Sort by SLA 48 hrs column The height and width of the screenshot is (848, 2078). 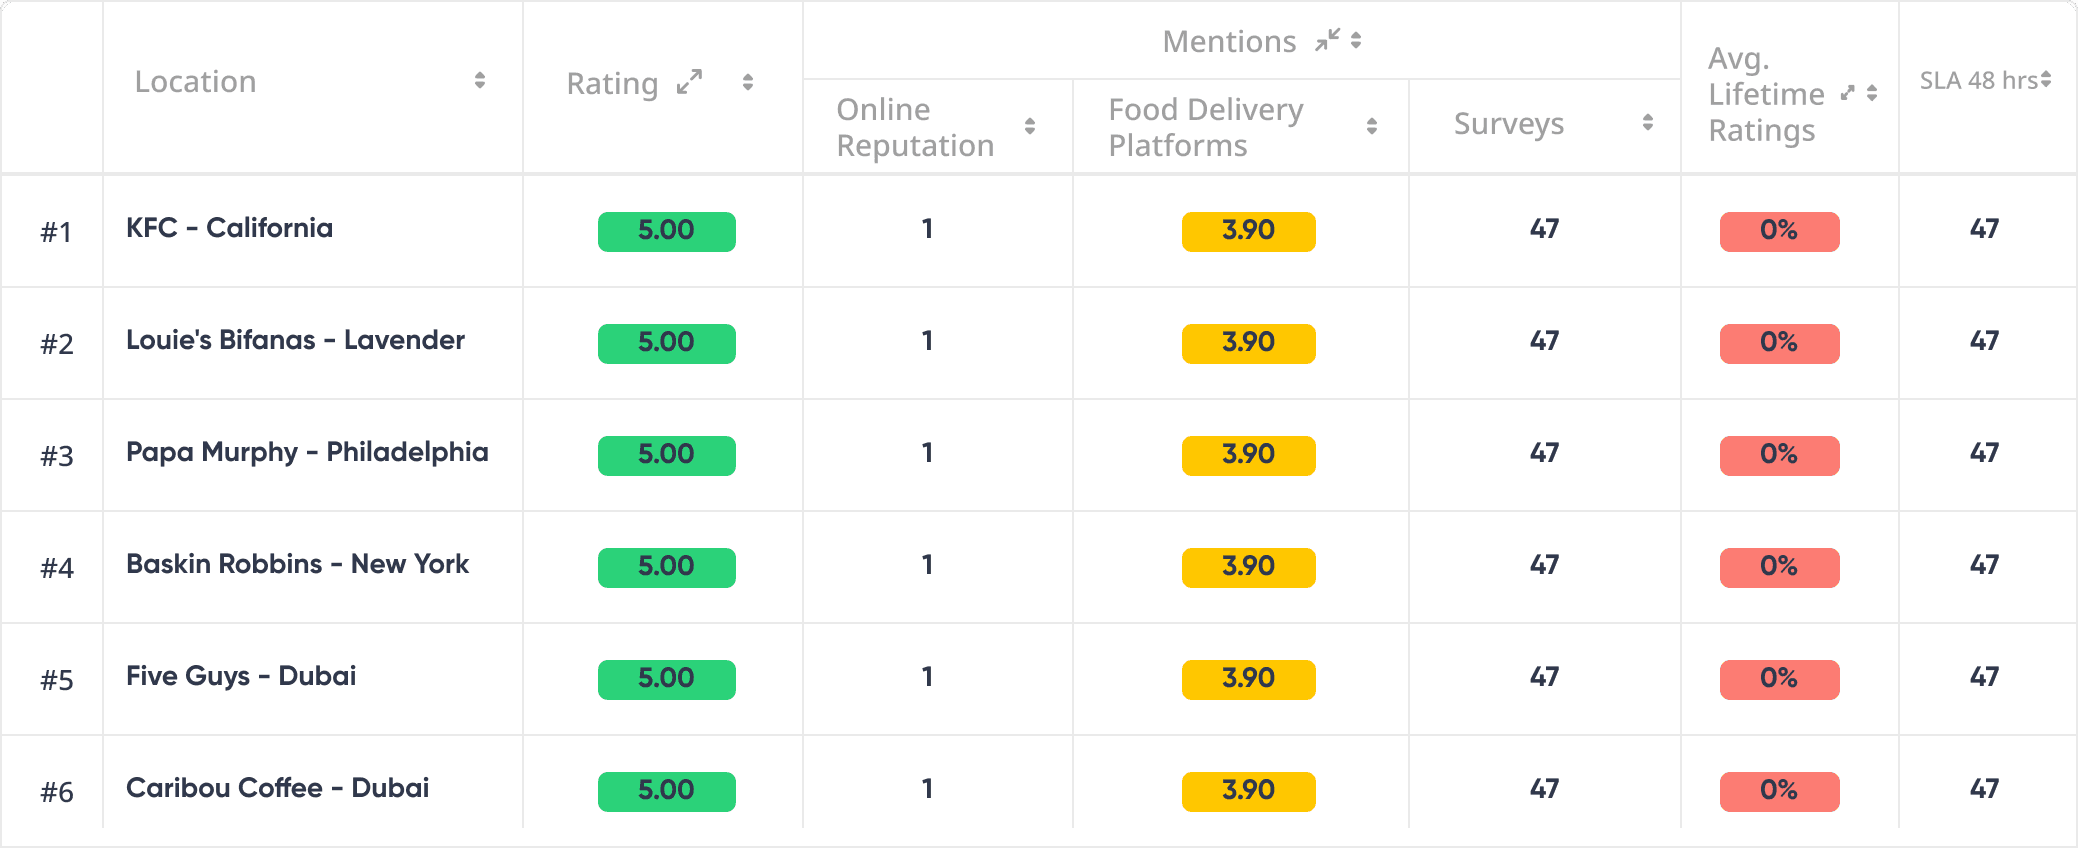coord(2046,80)
